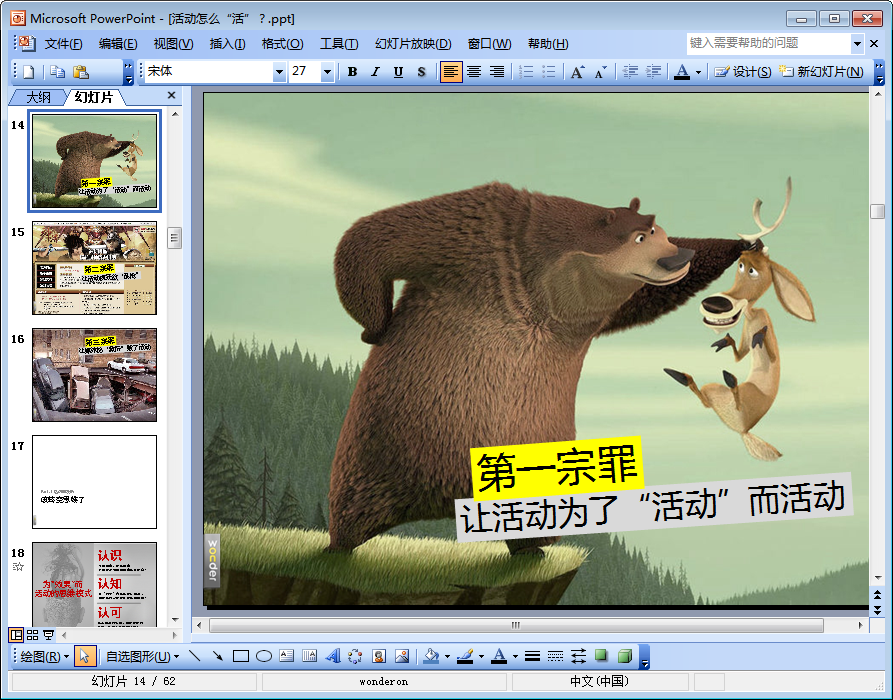The image size is (893, 700).
Task: Switch to the 大纲 Outline tab
Action: (38, 97)
